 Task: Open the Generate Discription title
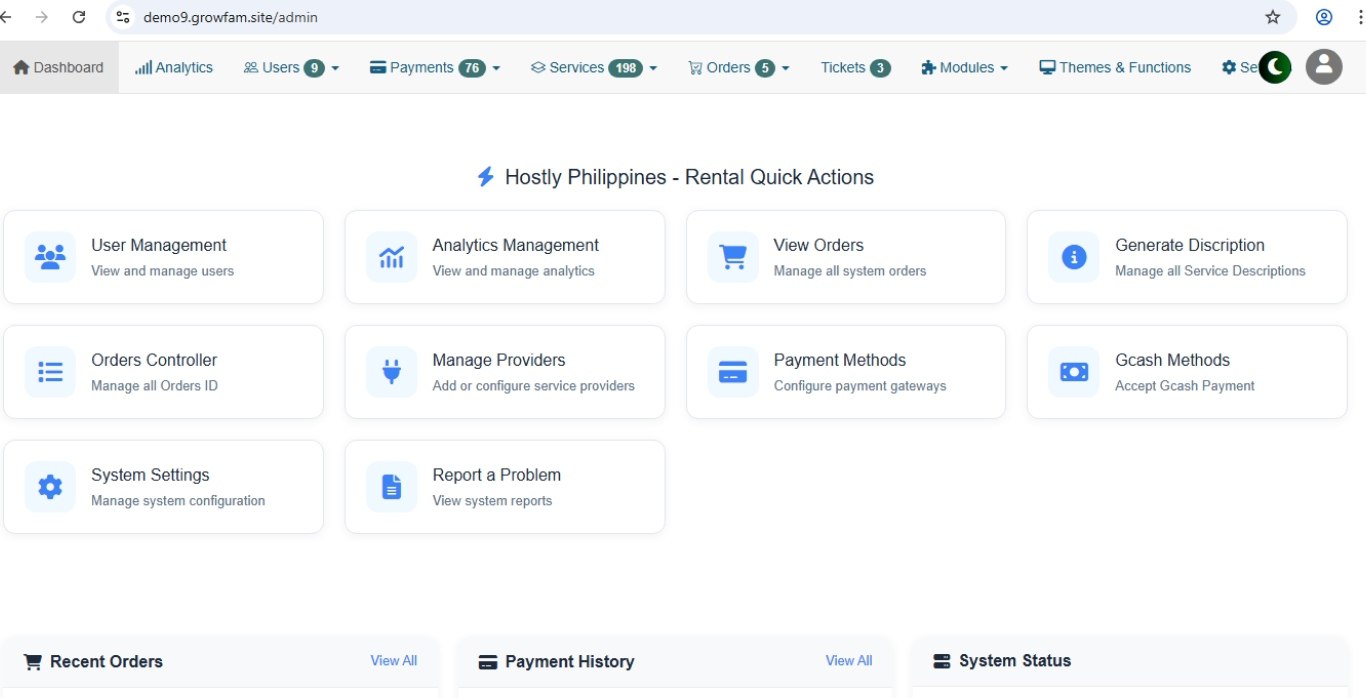pyautogui.click(x=1190, y=245)
